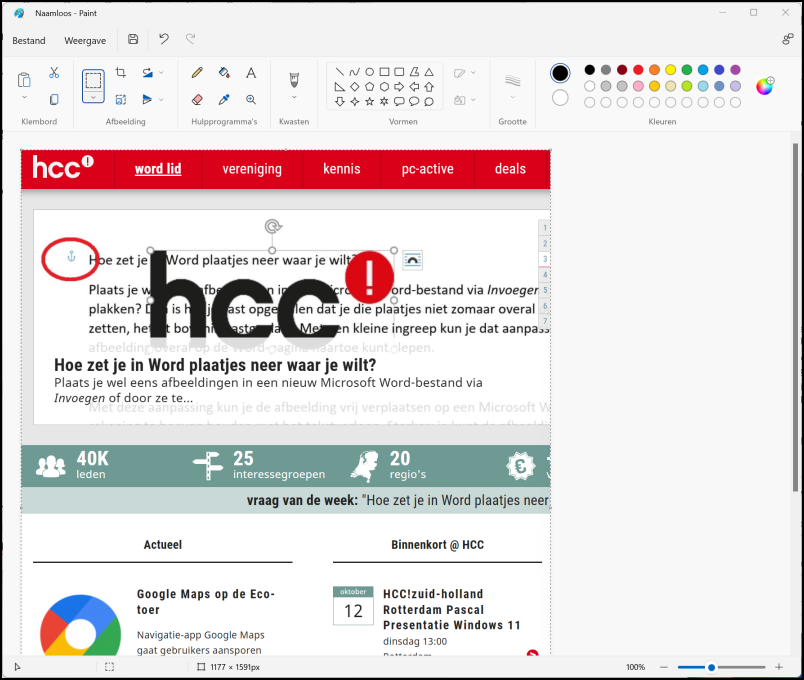The image size is (804, 680).
Task: Pick the Cloud callout shape
Action: [429, 102]
